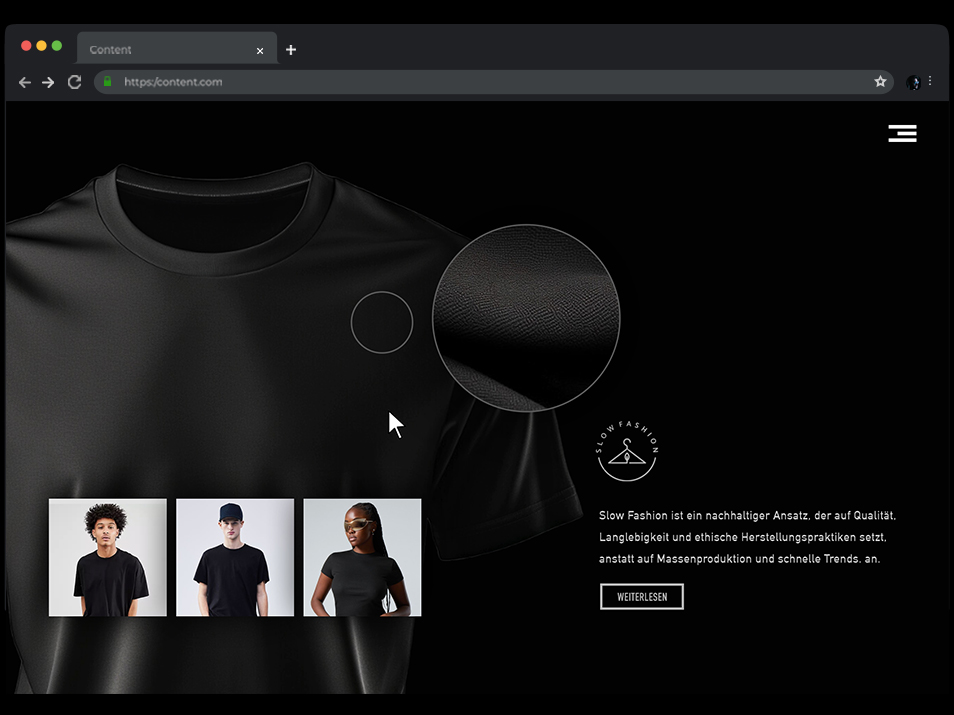Open the browser profile avatar
The height and width of the screenshot is (715, 954).
tap(913, 82)
